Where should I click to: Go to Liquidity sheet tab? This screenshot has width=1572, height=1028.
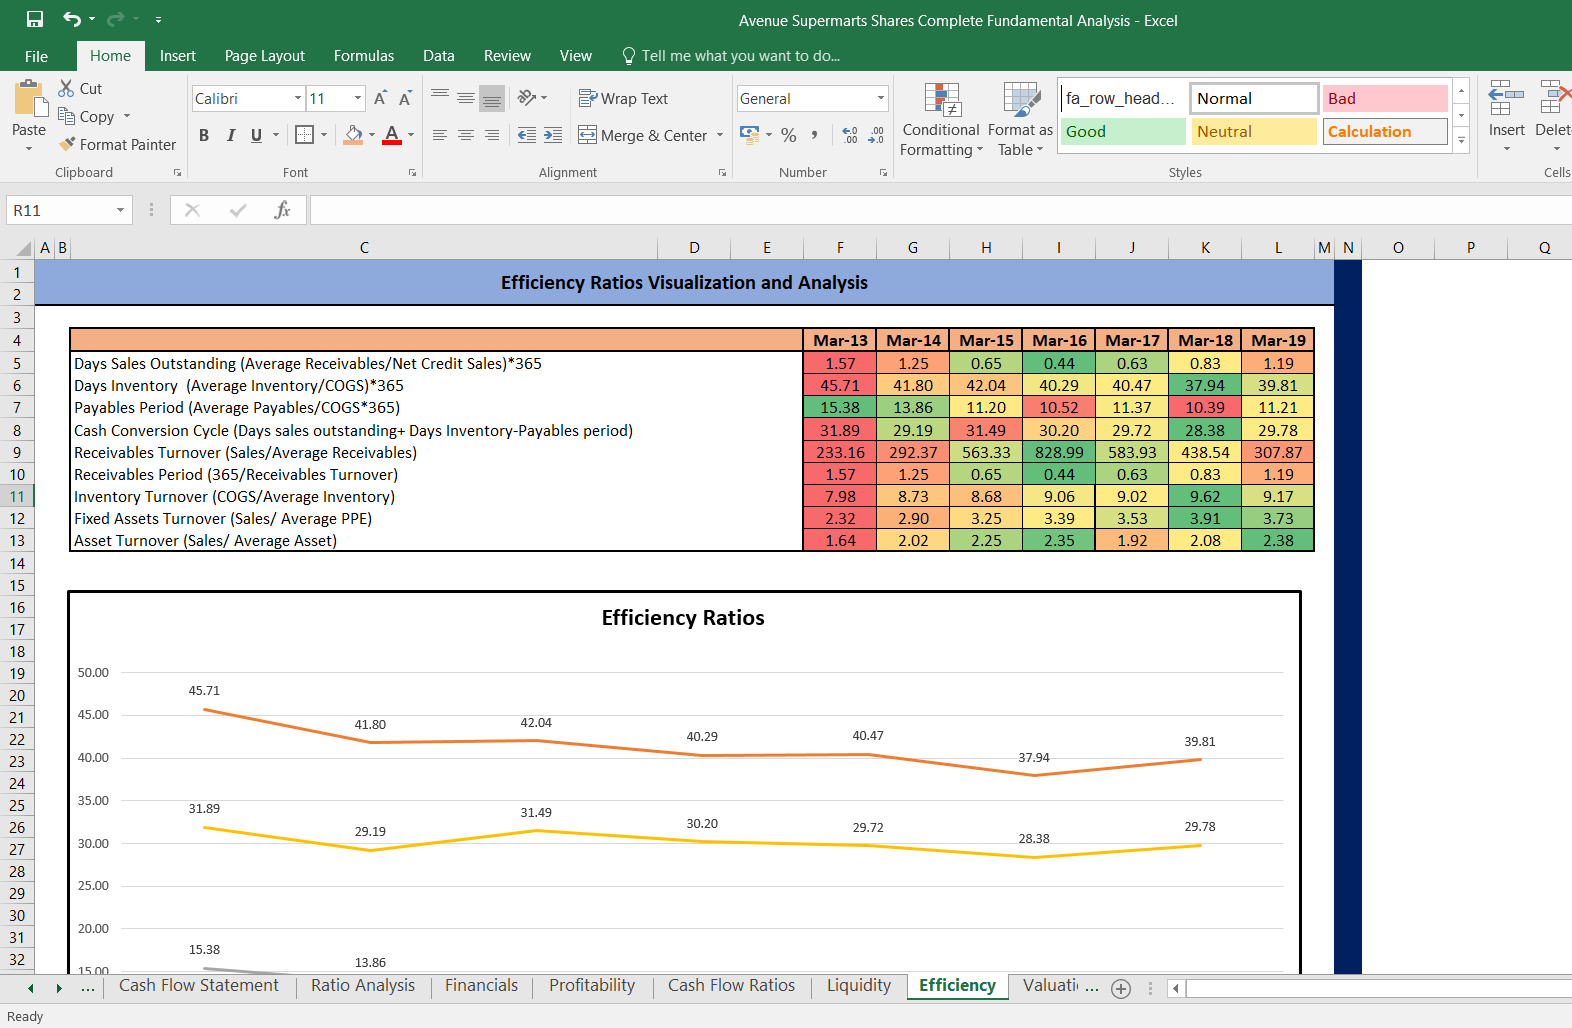pos(859,986)
